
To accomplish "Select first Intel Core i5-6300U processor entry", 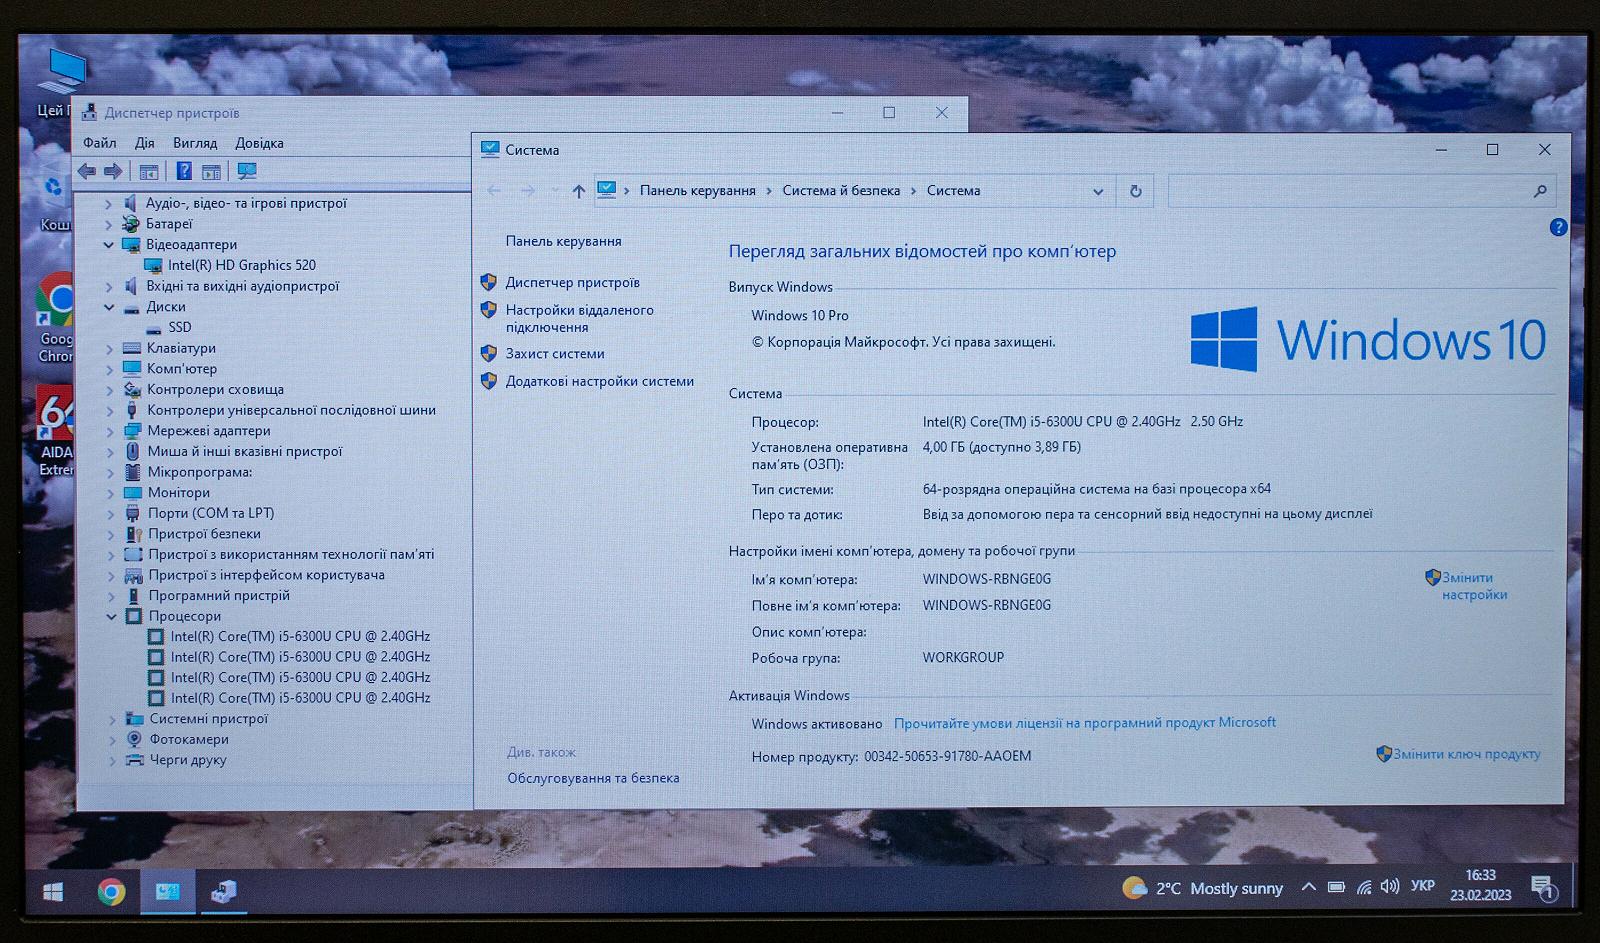I will [x=300, y=636].
